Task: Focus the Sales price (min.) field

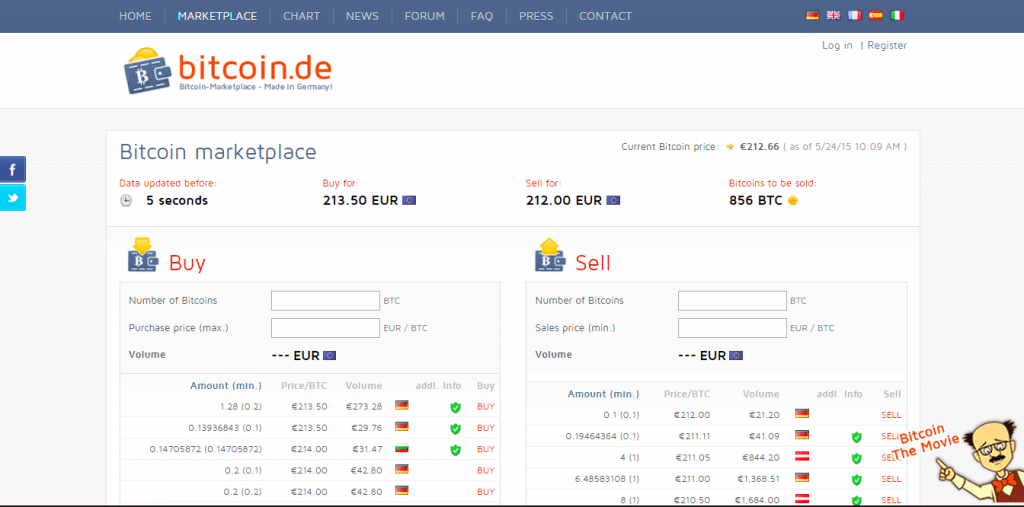Action: click(732, 328)
